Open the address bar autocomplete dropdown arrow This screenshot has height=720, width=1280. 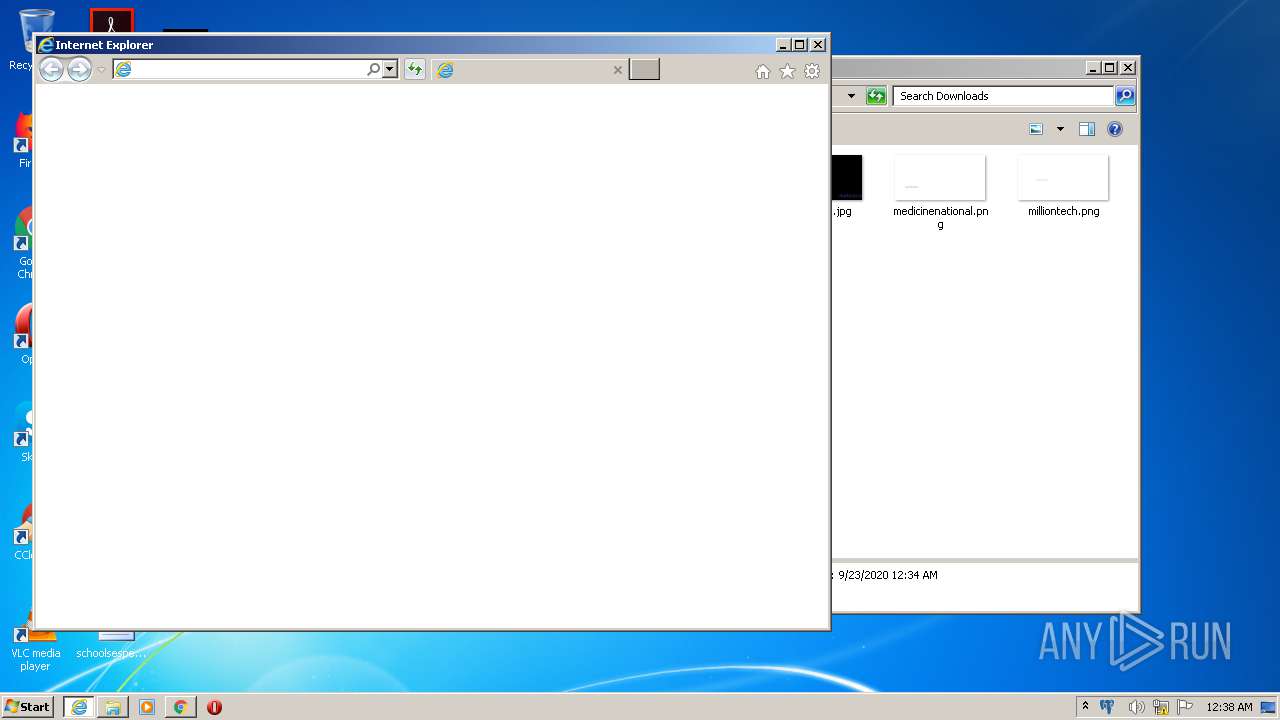click(390, 69)
